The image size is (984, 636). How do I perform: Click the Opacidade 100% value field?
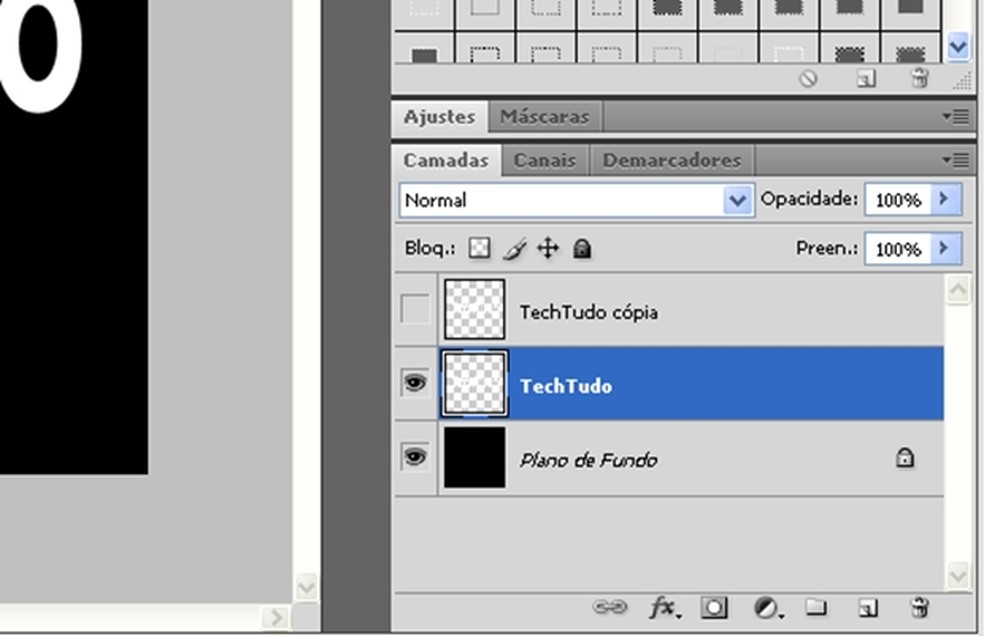coord(898,200)
